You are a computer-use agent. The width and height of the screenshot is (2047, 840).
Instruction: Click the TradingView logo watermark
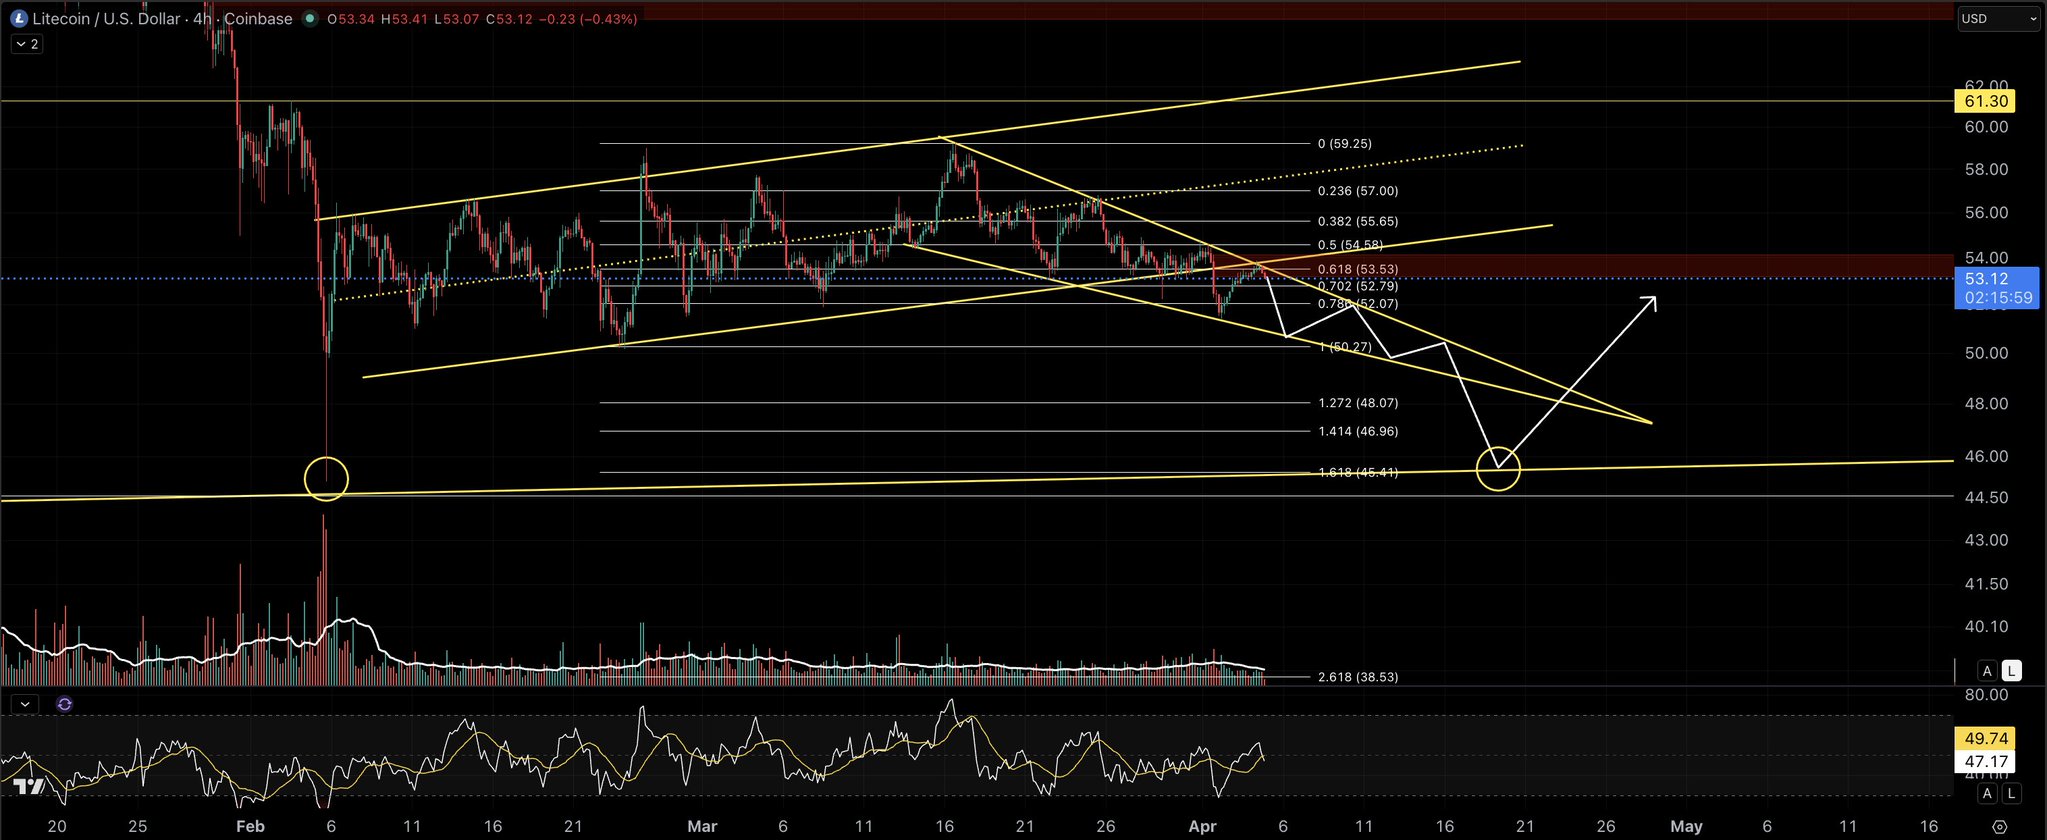pos(29,787)
